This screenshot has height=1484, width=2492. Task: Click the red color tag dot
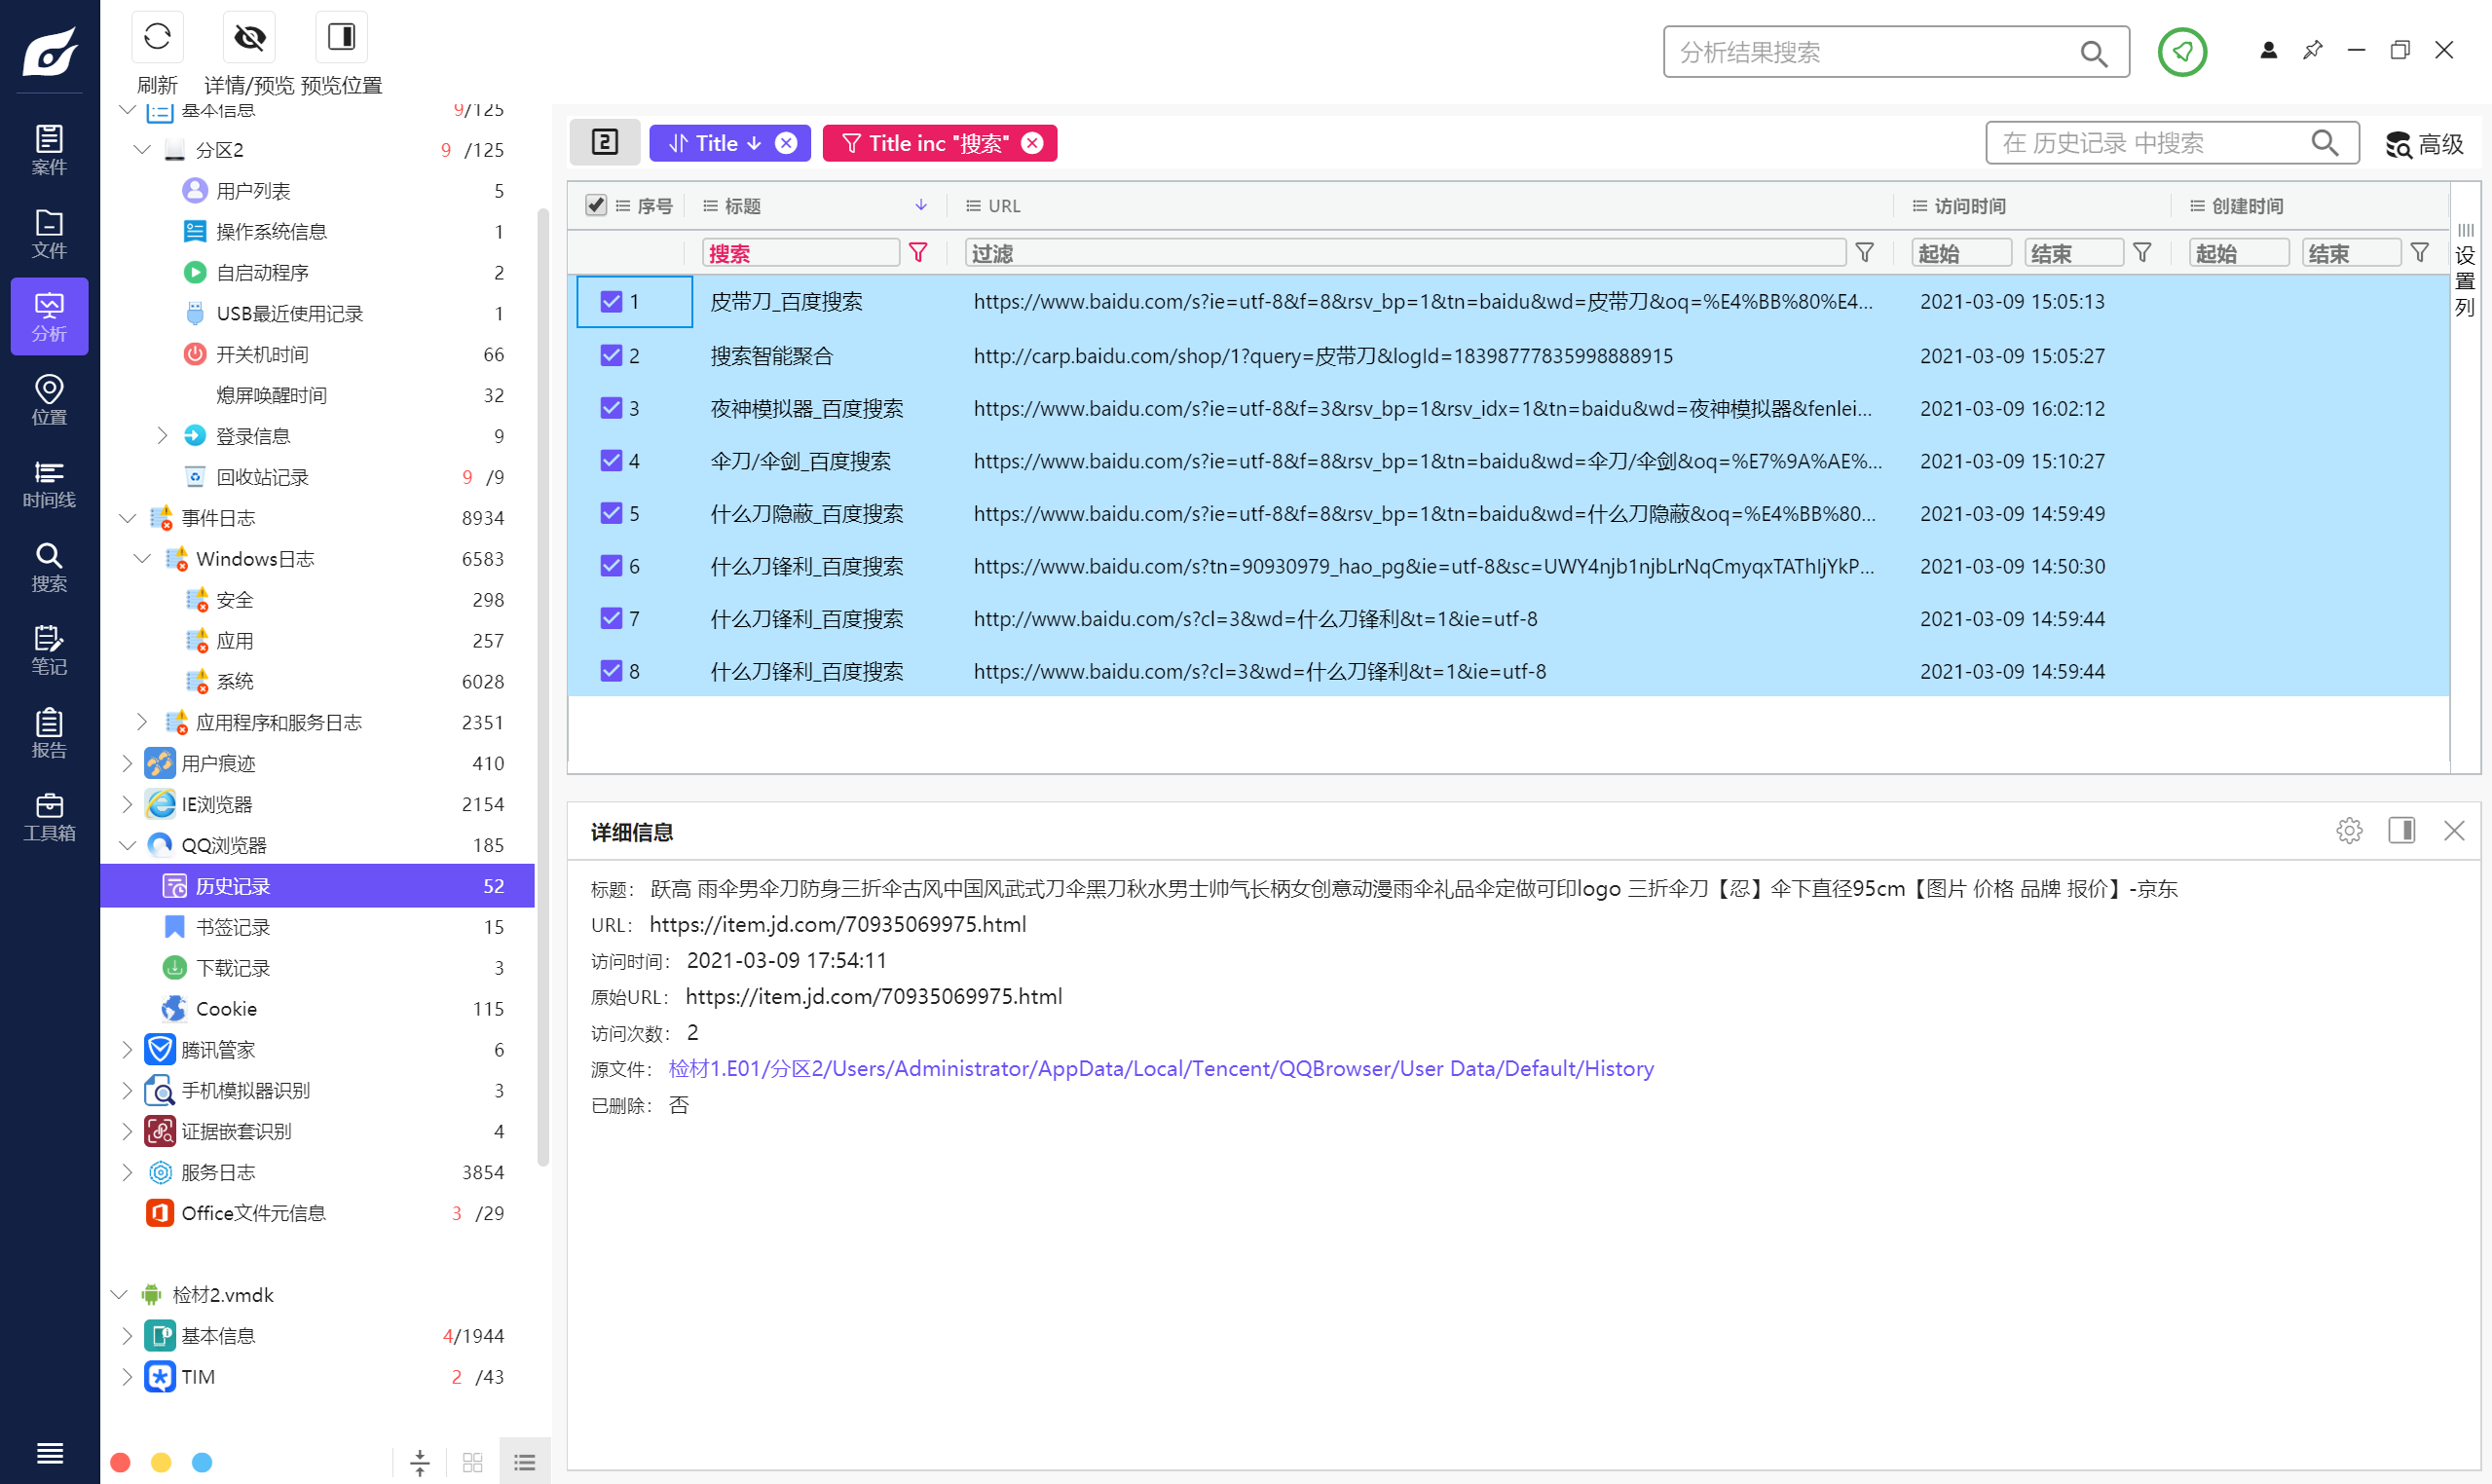[x=120, y=1462]
